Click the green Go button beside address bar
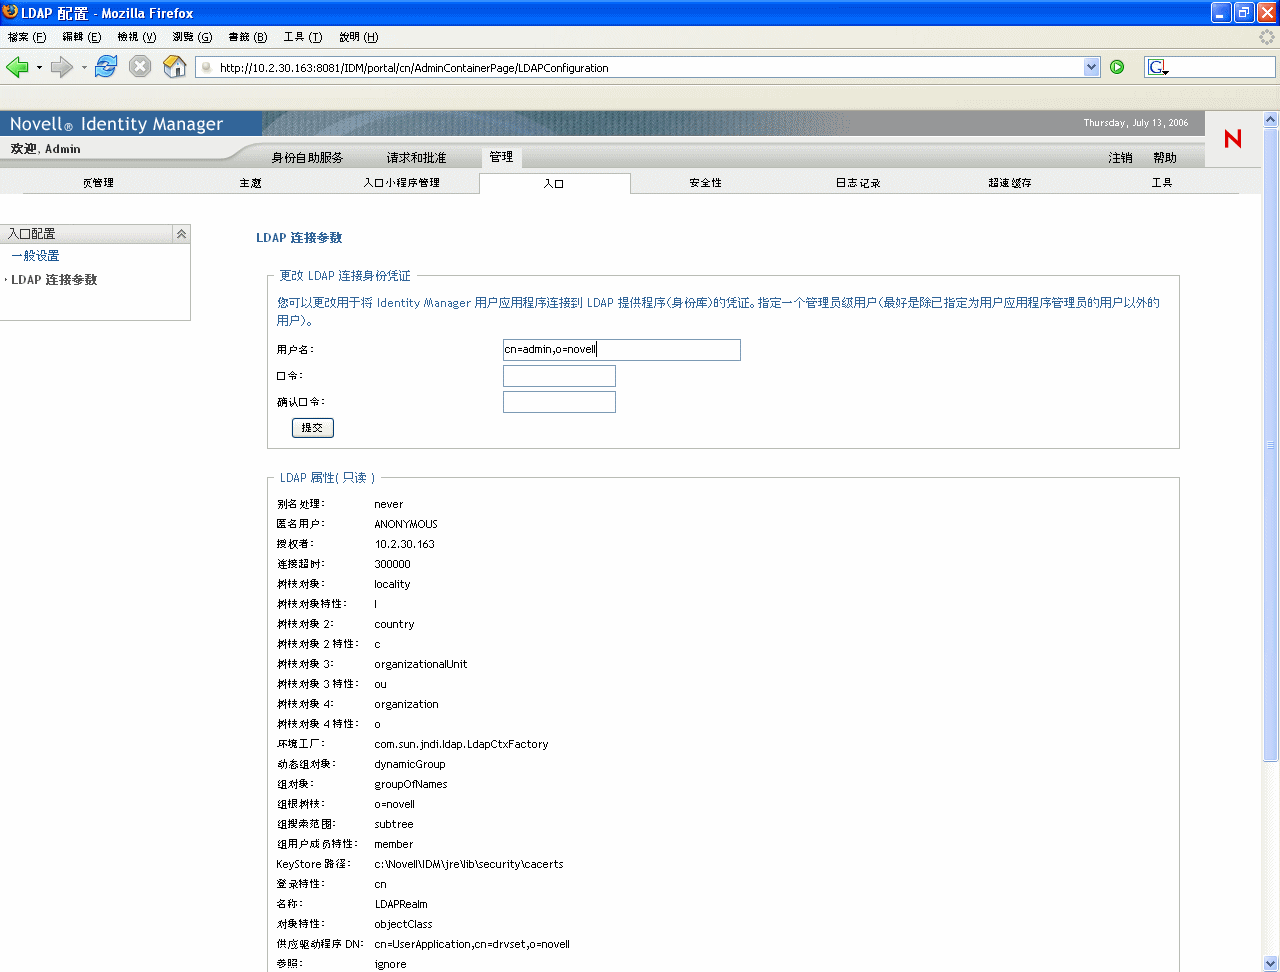 [x=1117, y=67]
